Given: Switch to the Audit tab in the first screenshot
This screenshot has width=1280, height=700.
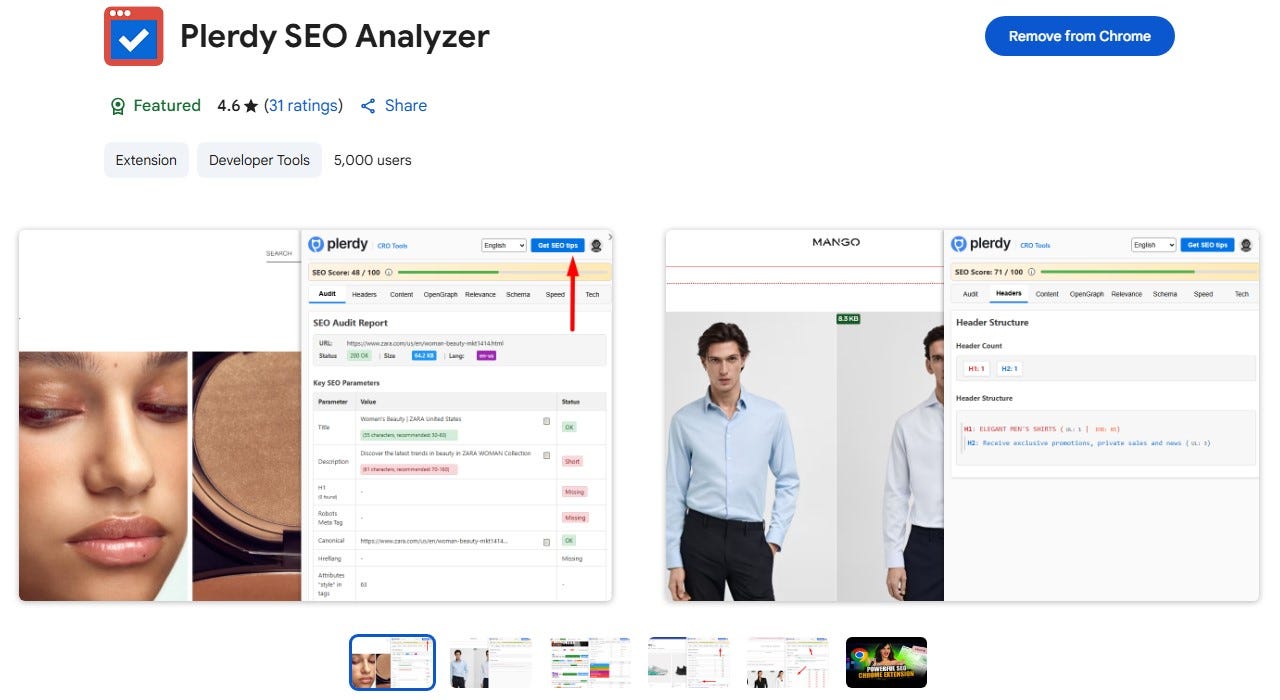Looking at the screenshot, I should (x=327, y=294).
